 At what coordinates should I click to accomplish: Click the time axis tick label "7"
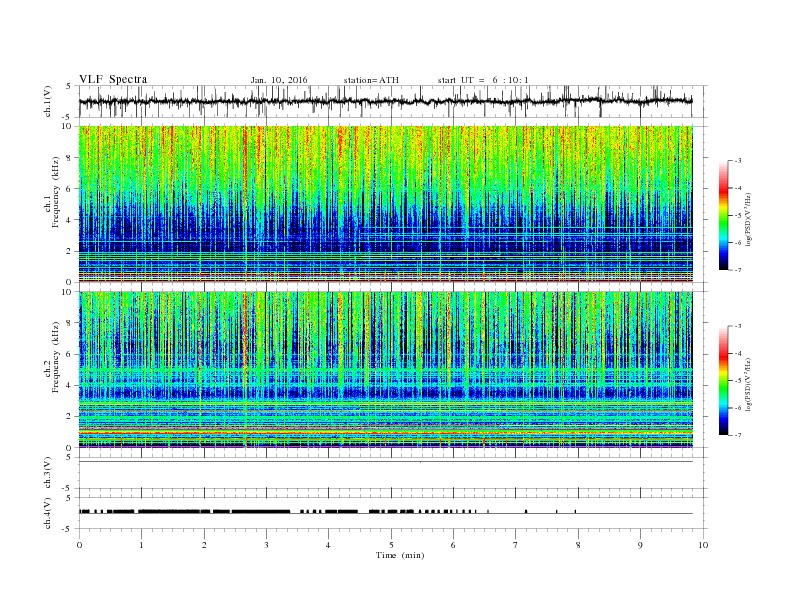516,545
